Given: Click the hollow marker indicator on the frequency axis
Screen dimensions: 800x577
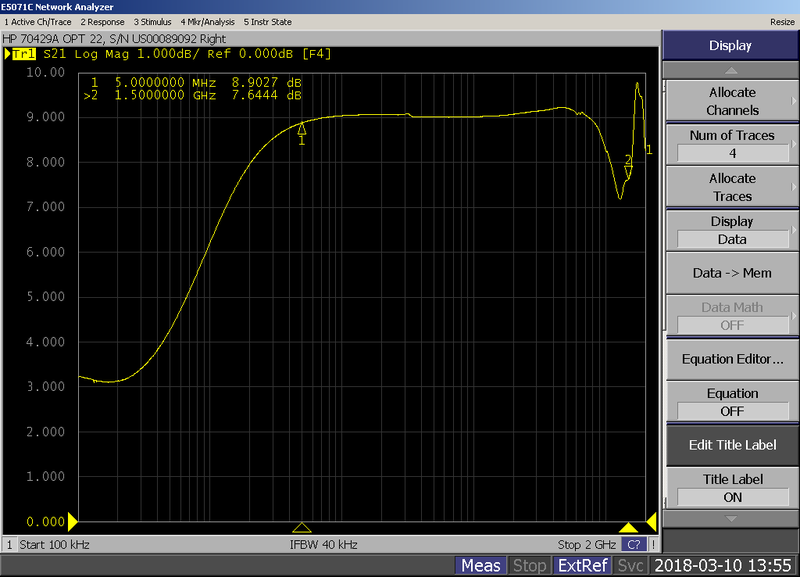Looking at the screenshot, I should click(302, 527).
